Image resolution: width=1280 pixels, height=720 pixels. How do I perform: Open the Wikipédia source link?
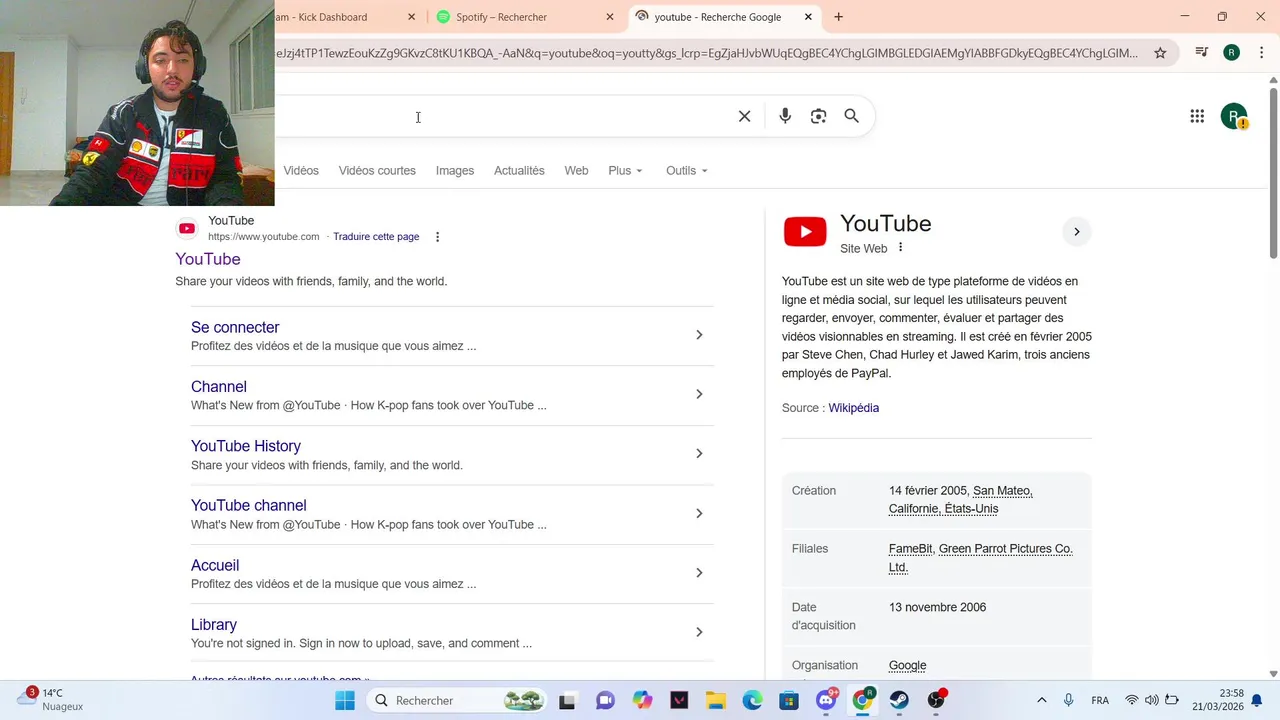point(854,408)
